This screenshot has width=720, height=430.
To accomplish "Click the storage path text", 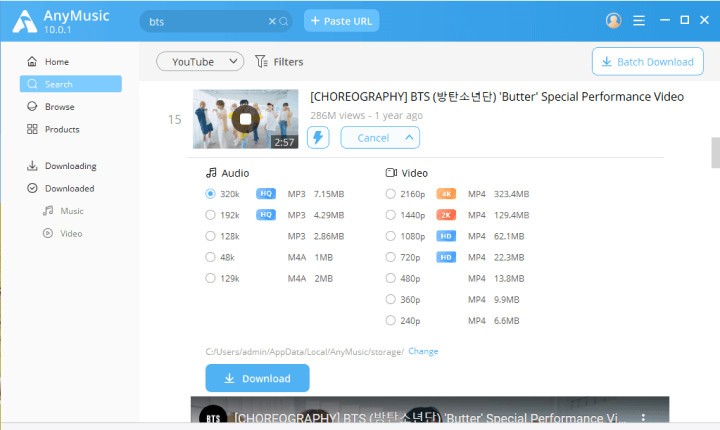I will (x=304, y=351).
